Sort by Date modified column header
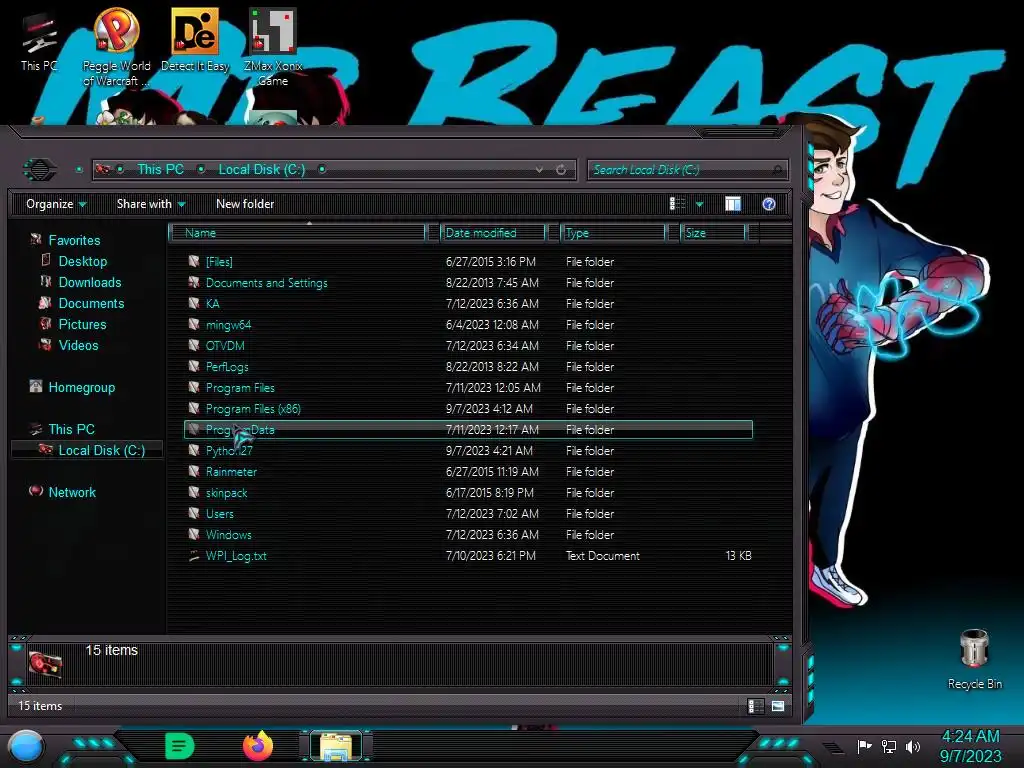This screenshot has height=768, width=1024. point(493,232)
